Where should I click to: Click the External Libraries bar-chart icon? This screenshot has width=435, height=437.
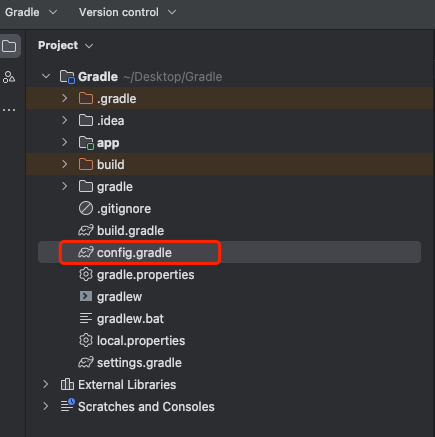pyautogui.click(x=67, y=384)
